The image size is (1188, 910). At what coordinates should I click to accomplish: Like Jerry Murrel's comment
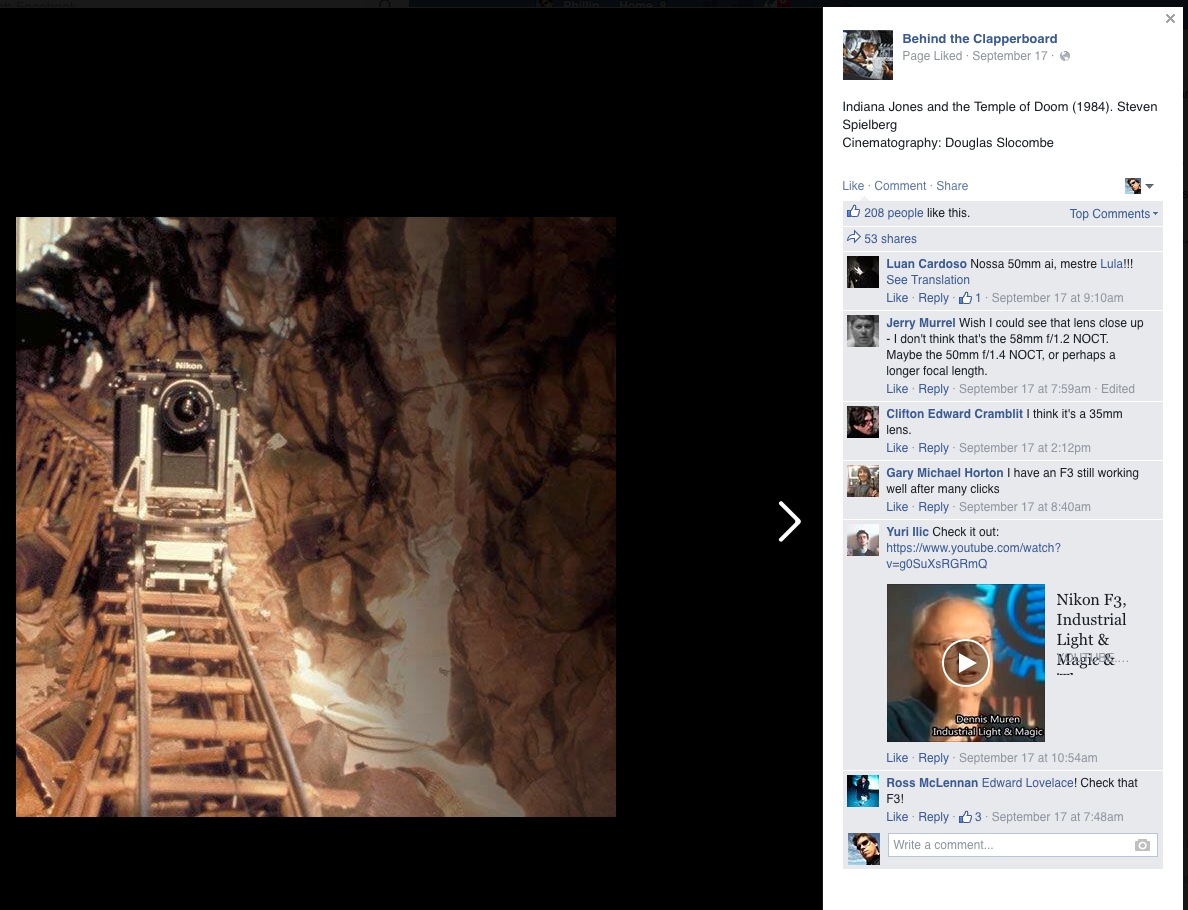[x=896, y=389]
